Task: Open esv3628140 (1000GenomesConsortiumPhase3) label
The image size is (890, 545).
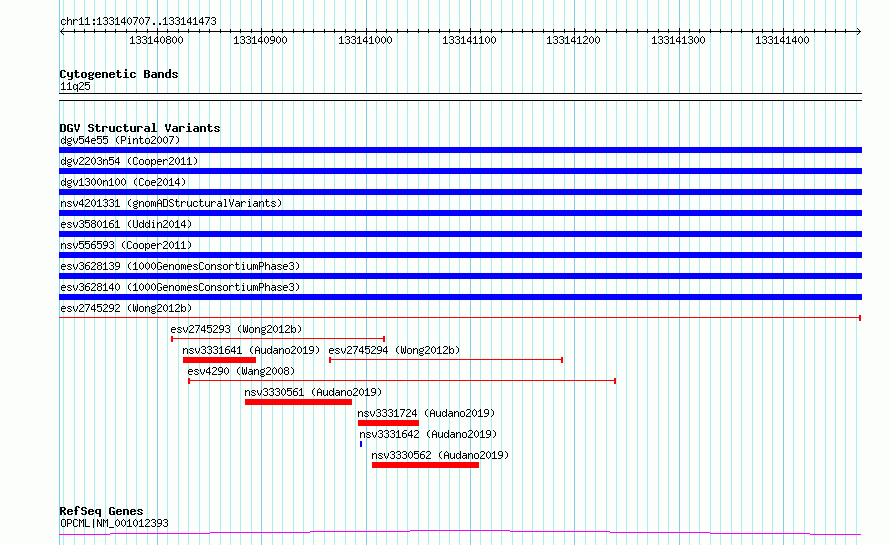Action: coord(180,287)
